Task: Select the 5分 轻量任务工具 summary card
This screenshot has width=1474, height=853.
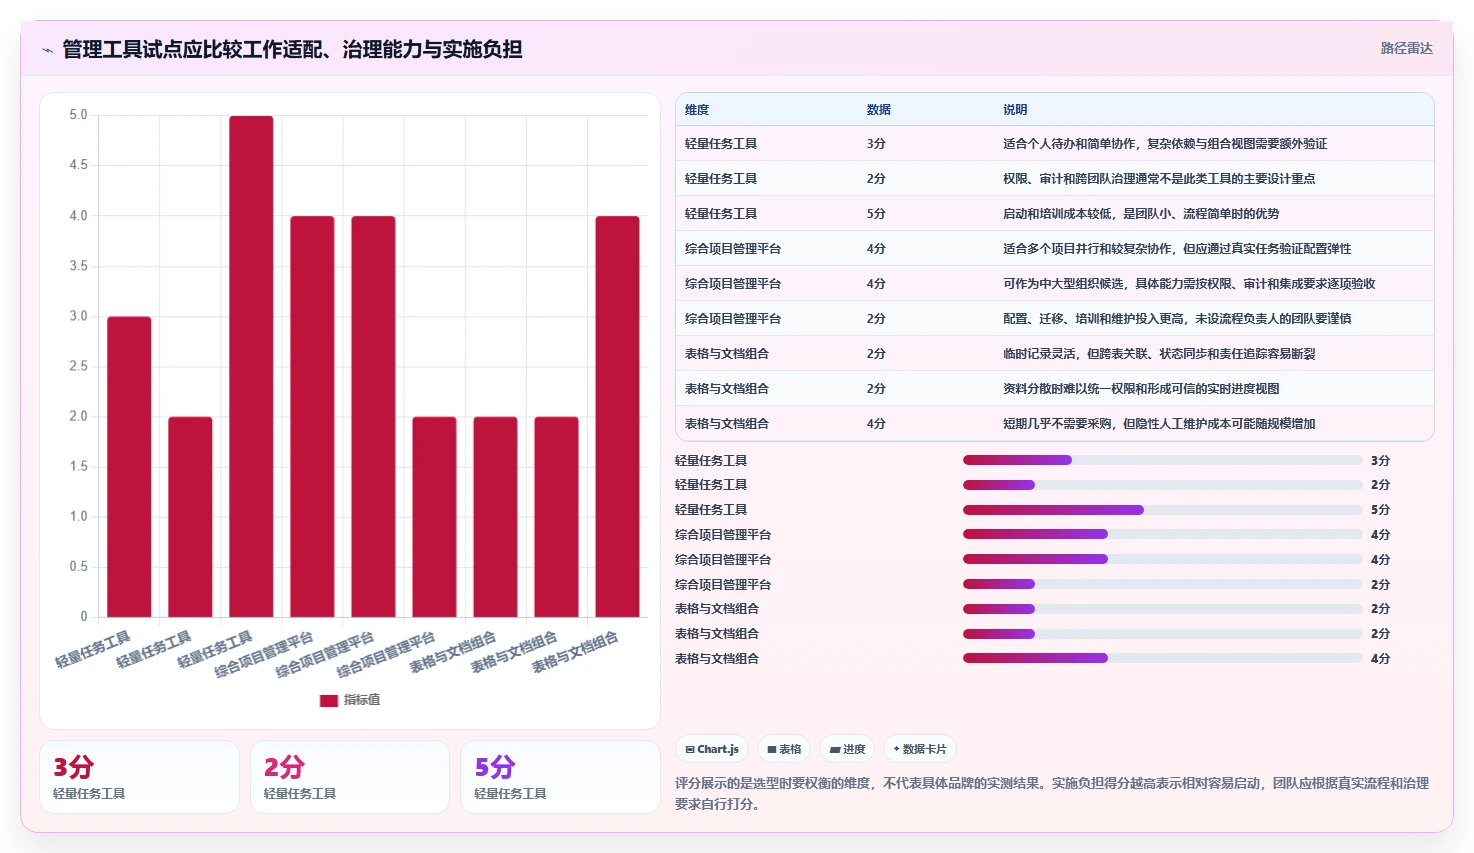Action: 560,777
